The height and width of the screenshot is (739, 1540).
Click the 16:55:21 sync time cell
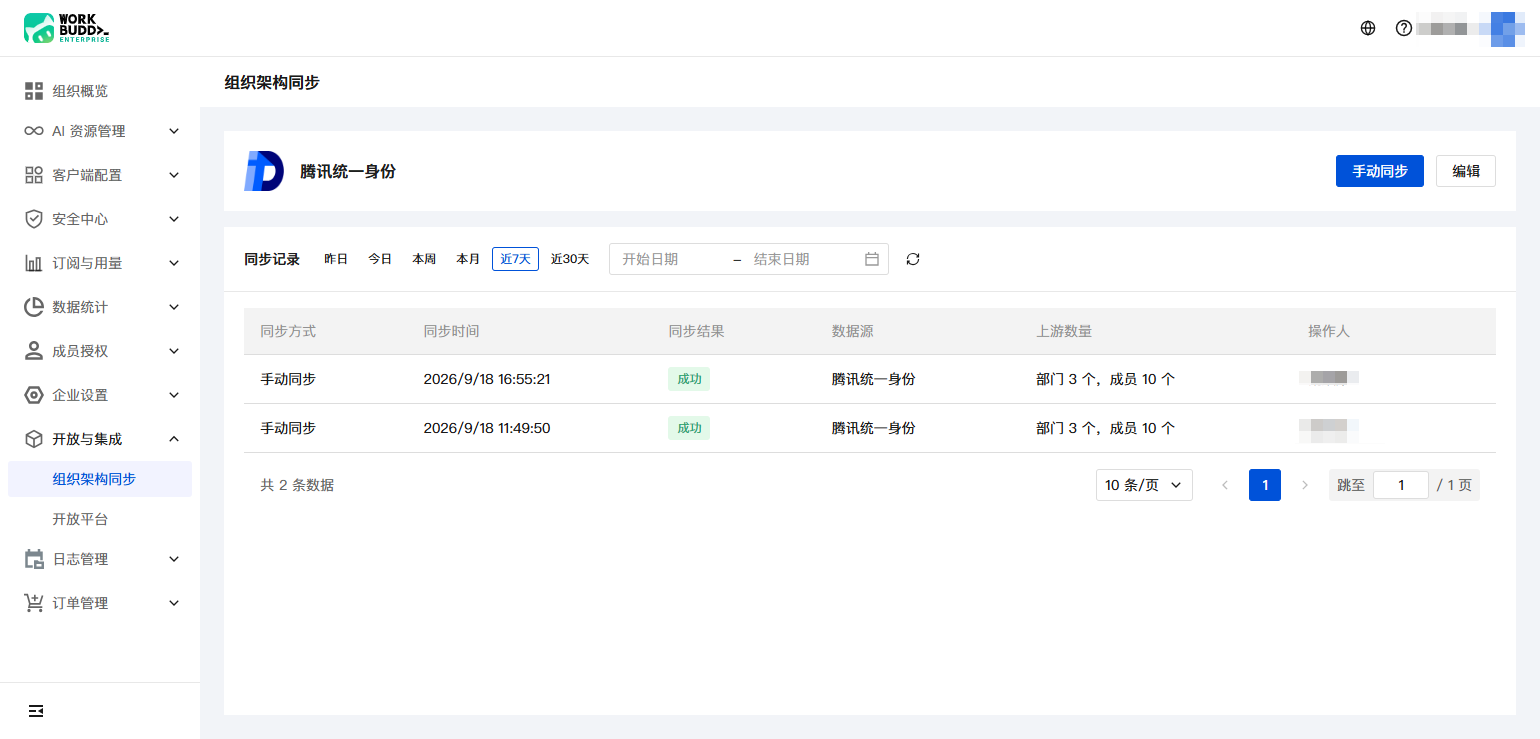tap(487, 379)
